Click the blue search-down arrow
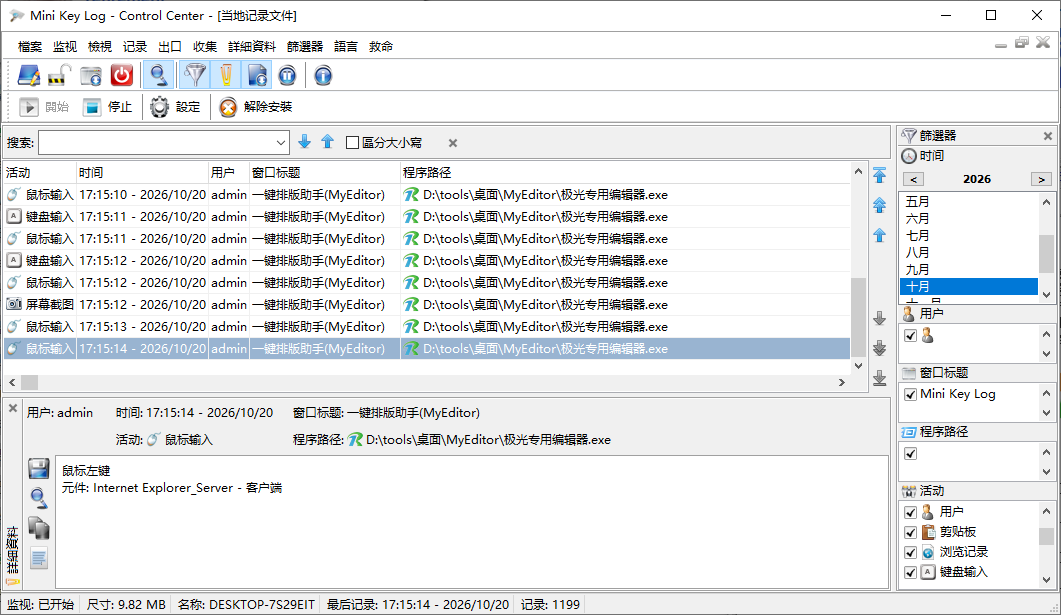This screenshot has width=1061, height=615. 304,141
